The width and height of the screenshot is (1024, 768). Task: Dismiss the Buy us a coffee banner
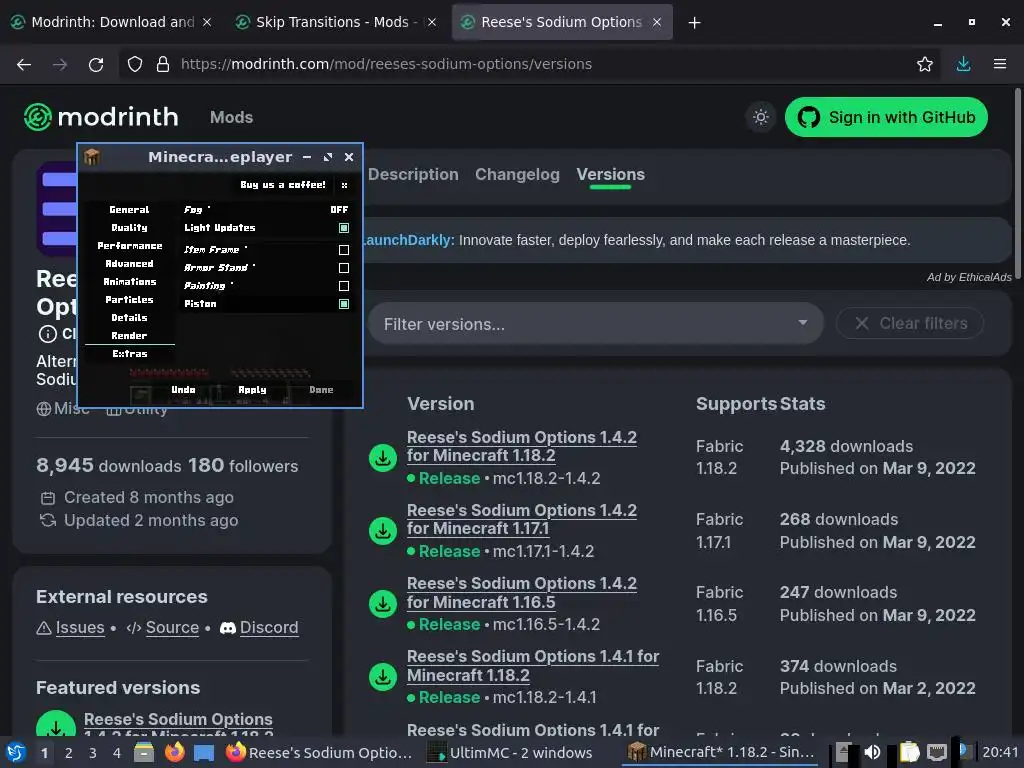coord(344,185)
